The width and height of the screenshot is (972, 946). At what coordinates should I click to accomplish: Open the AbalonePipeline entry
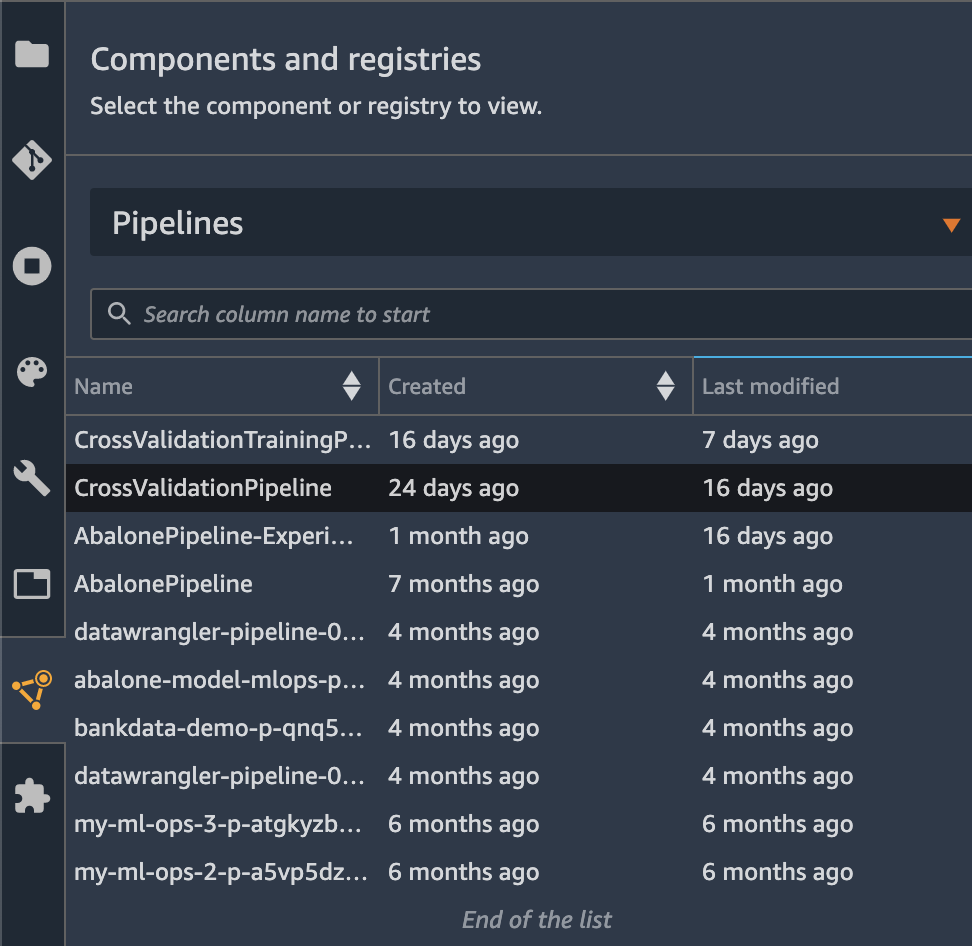[163, 584]
